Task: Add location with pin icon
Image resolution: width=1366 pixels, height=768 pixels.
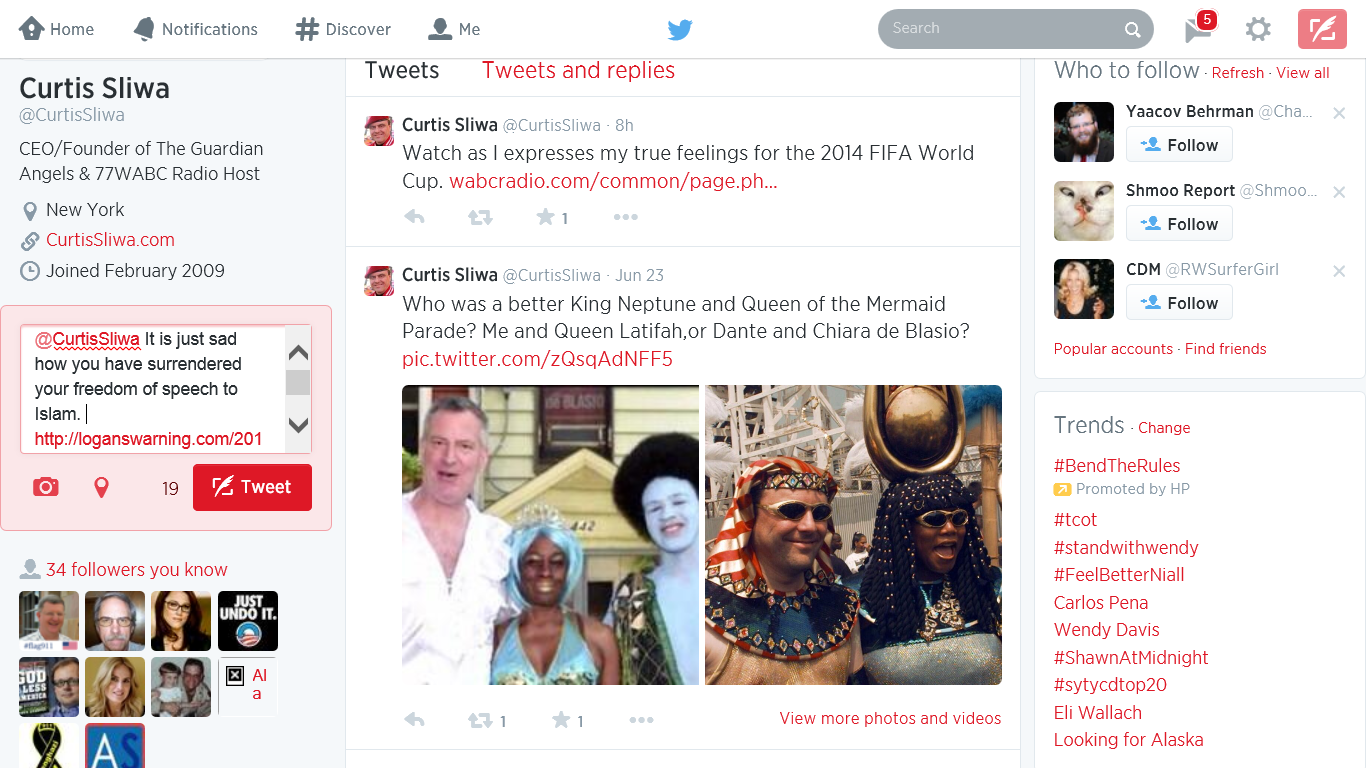Action: (101, 487)
